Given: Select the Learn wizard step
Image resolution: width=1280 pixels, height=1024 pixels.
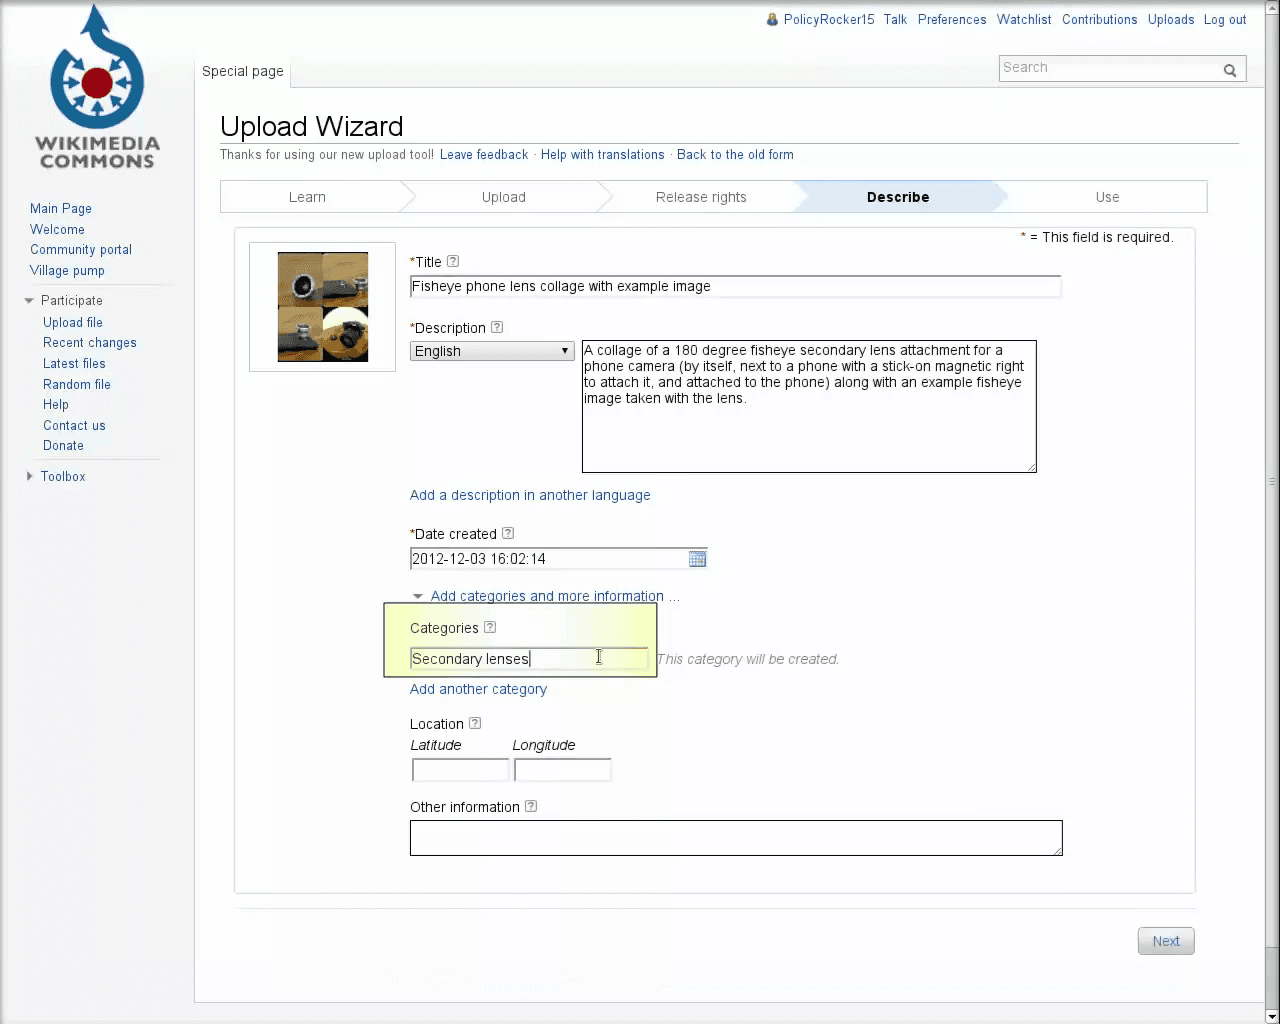Looking at the screenshot, I should [308, 197].
